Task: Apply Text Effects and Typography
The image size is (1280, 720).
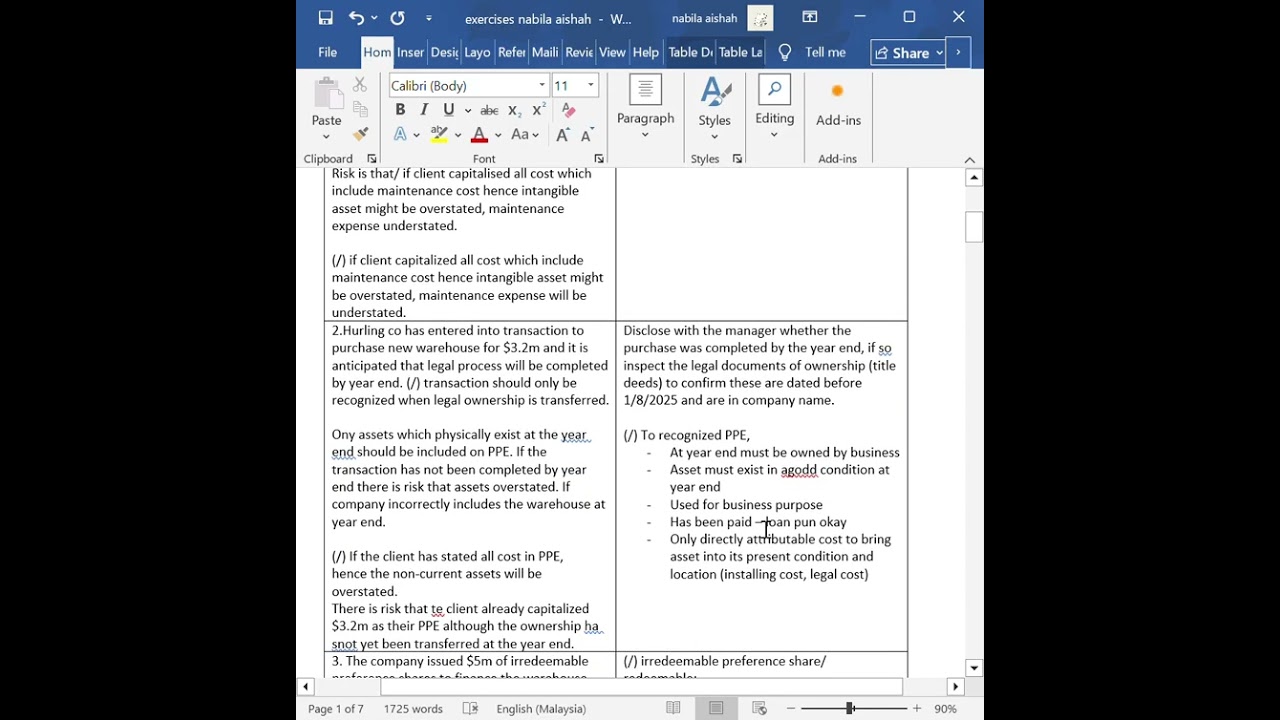Action: pyautogui.click(x=400, y=134)
